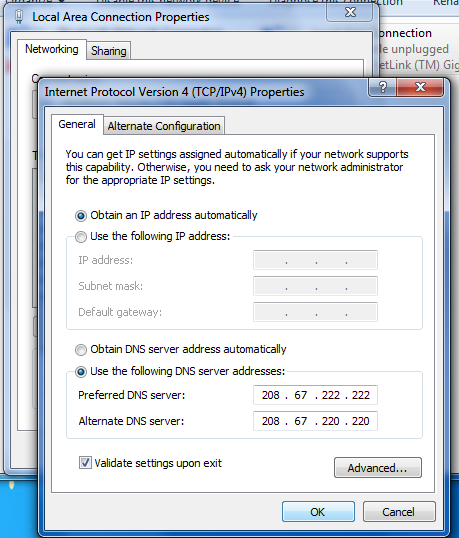Click the Advanced... button
Screen dimensions: 459x538
point(378,468)
